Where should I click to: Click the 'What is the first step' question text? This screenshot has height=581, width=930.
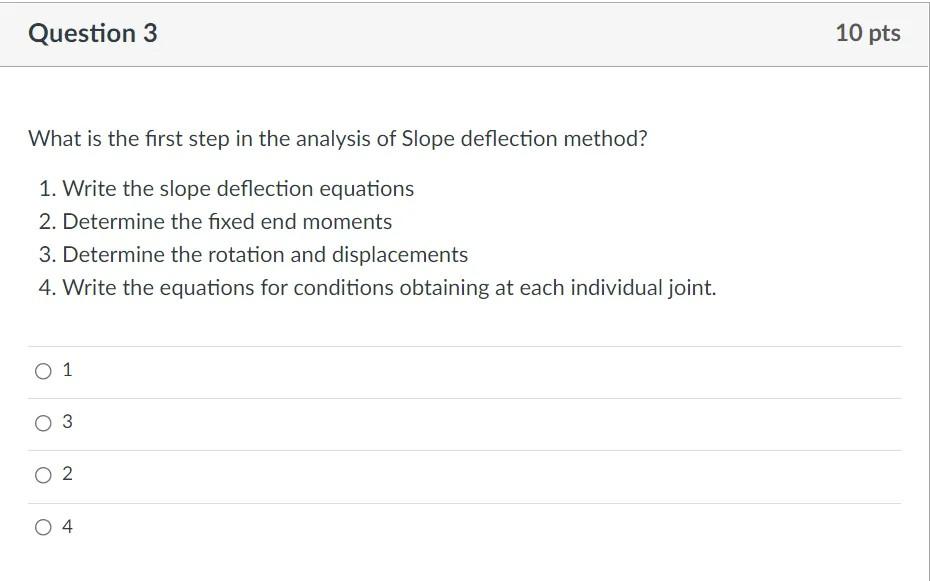tap(337, 139)
